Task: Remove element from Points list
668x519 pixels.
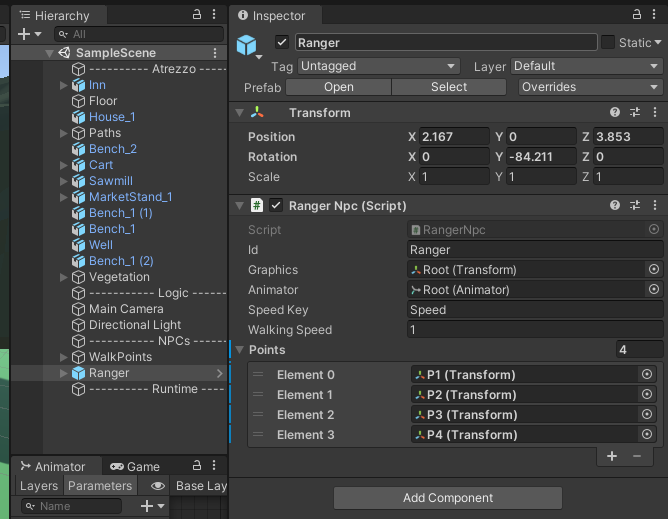Action: (637, 456)
